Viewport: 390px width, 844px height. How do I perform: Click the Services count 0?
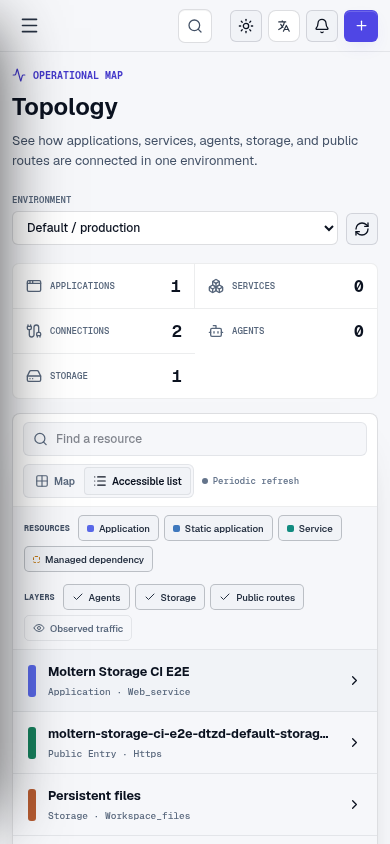(358, 286)
